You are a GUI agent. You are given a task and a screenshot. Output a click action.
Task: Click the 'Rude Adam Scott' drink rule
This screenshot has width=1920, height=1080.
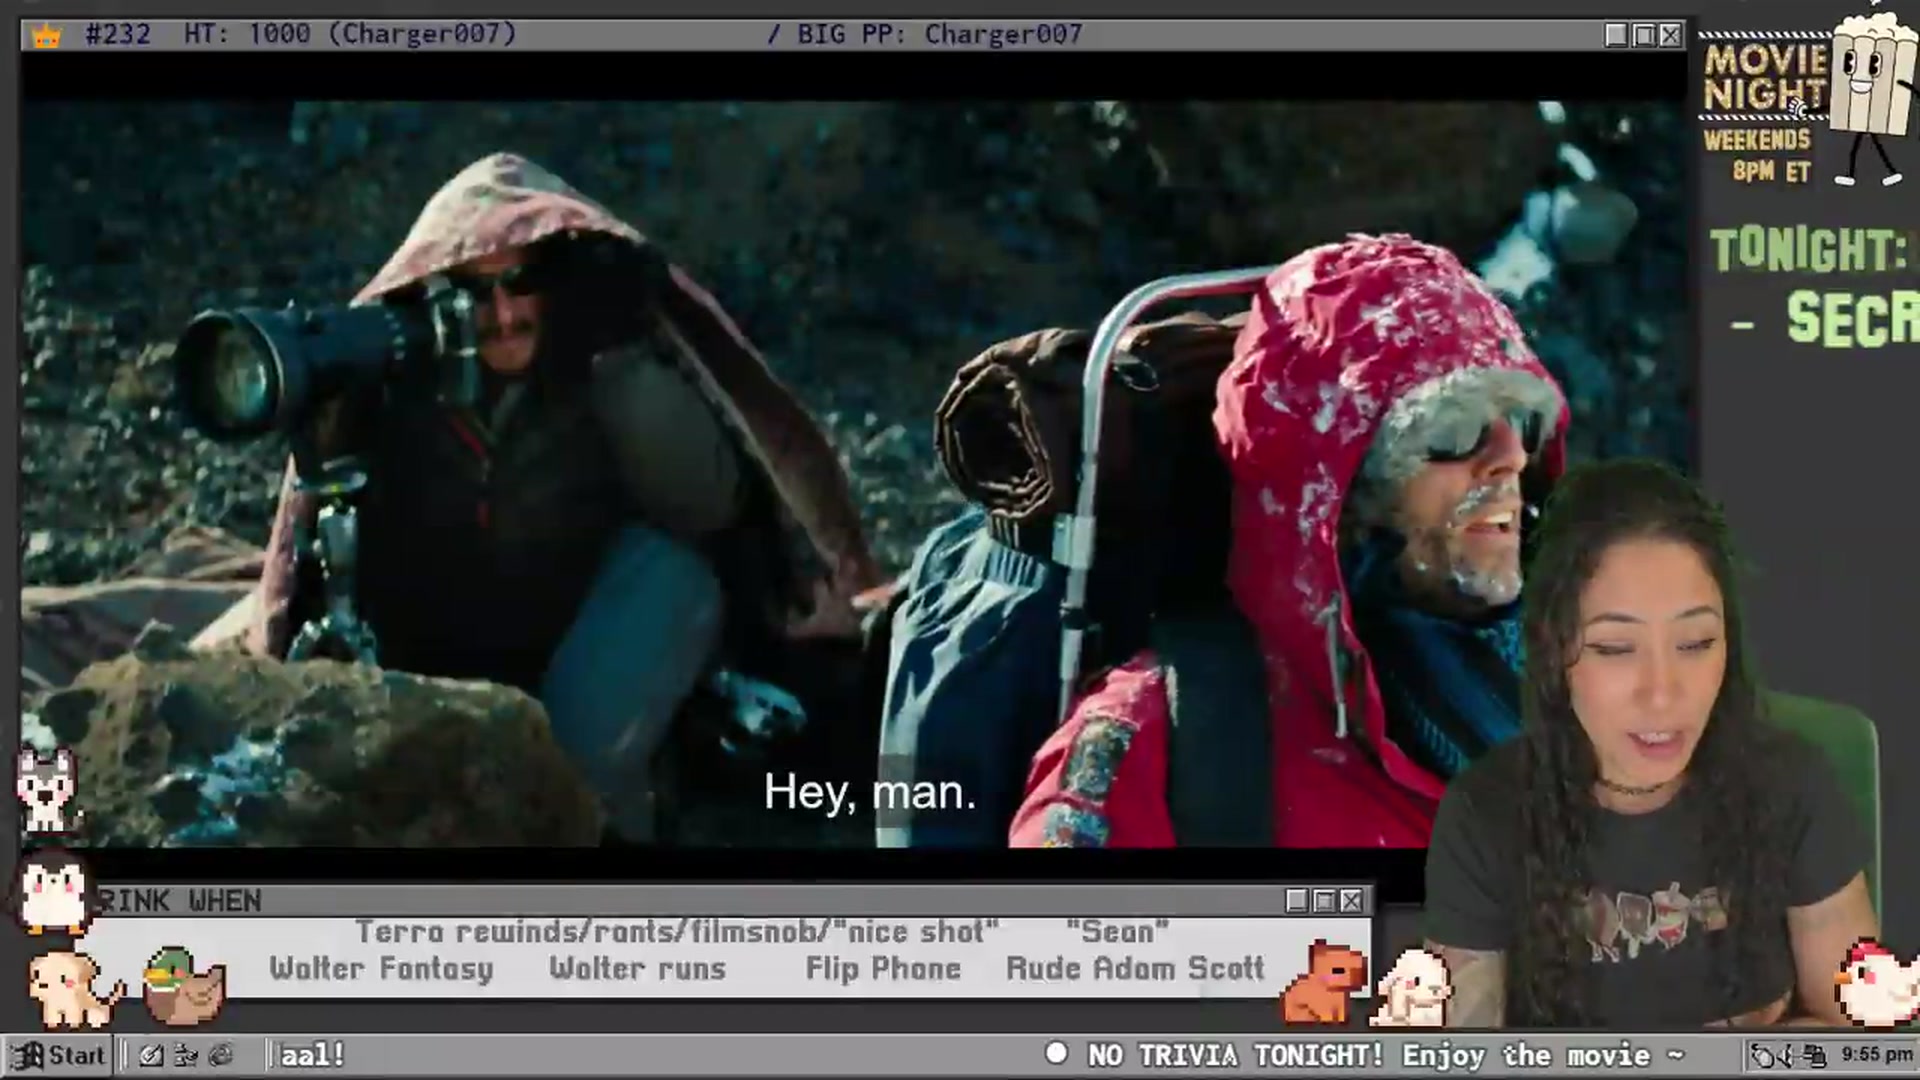(1135, 969)
